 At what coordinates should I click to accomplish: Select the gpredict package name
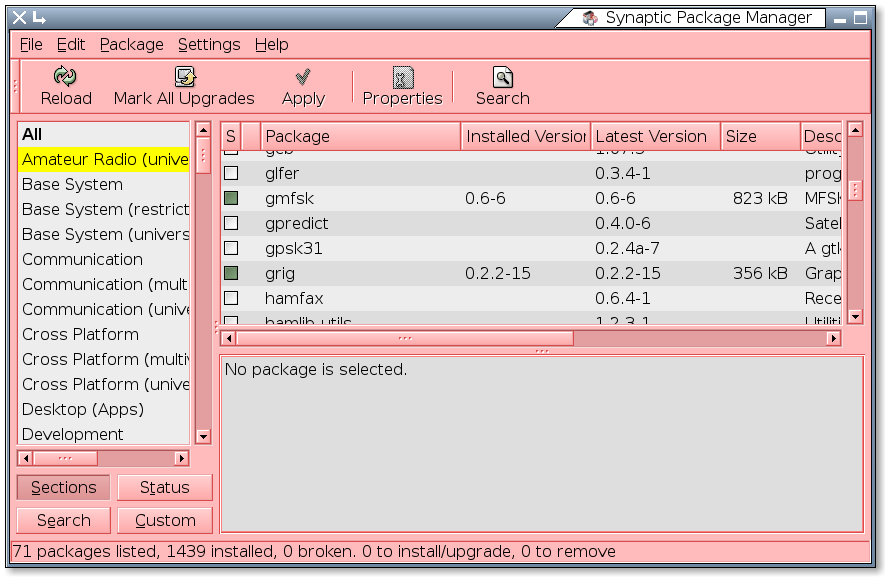(296, 223)
